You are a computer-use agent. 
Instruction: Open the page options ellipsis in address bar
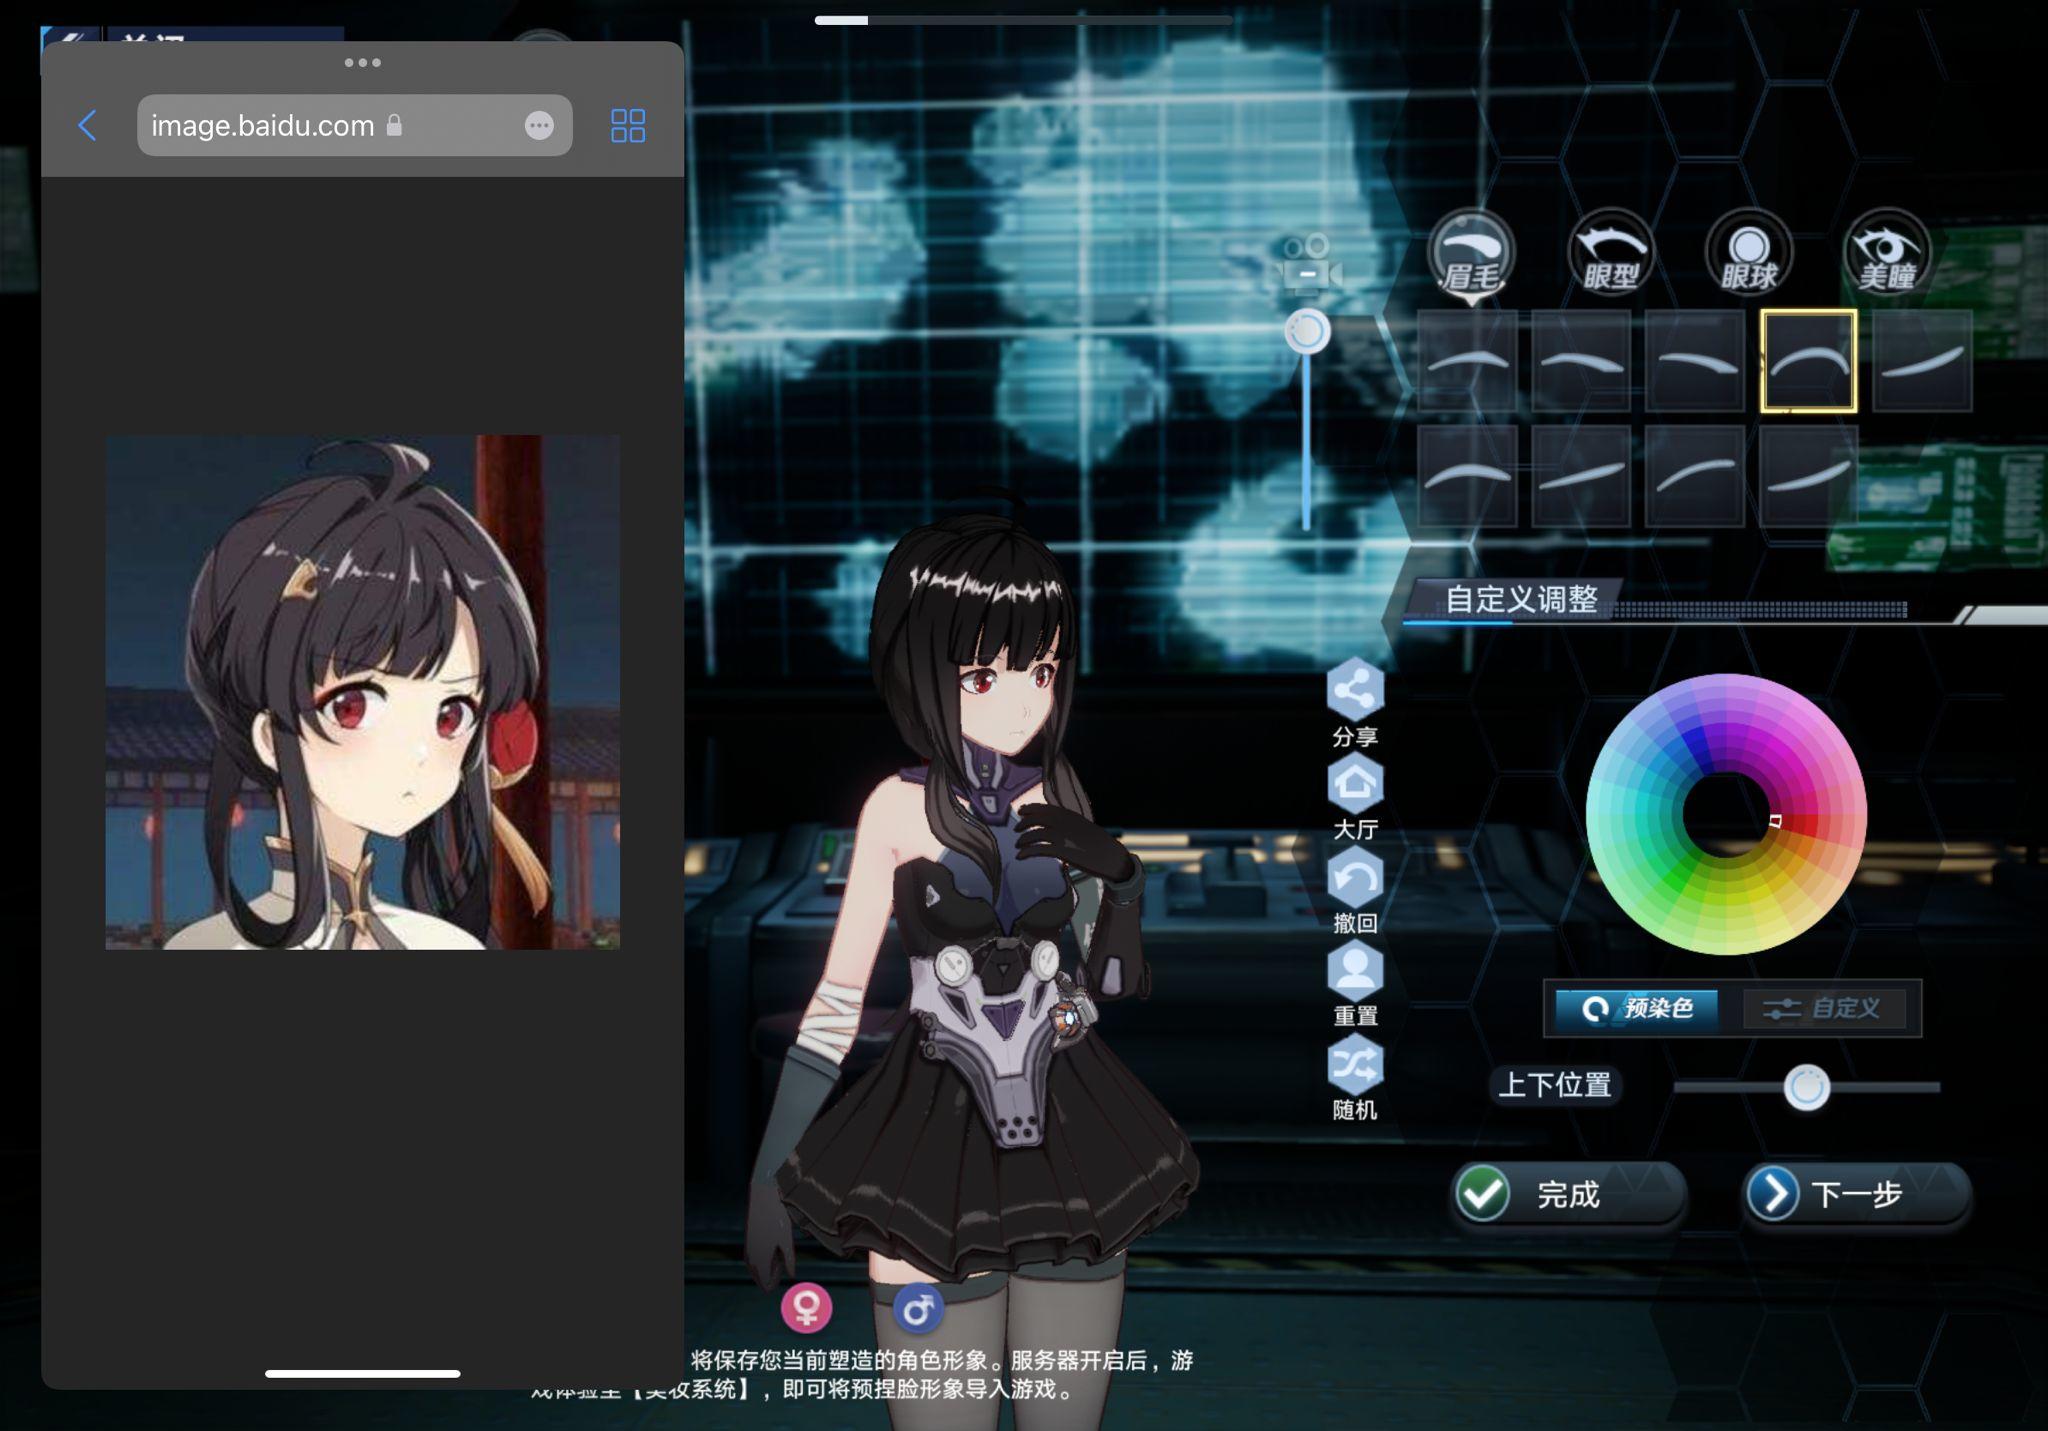[539, 126]
